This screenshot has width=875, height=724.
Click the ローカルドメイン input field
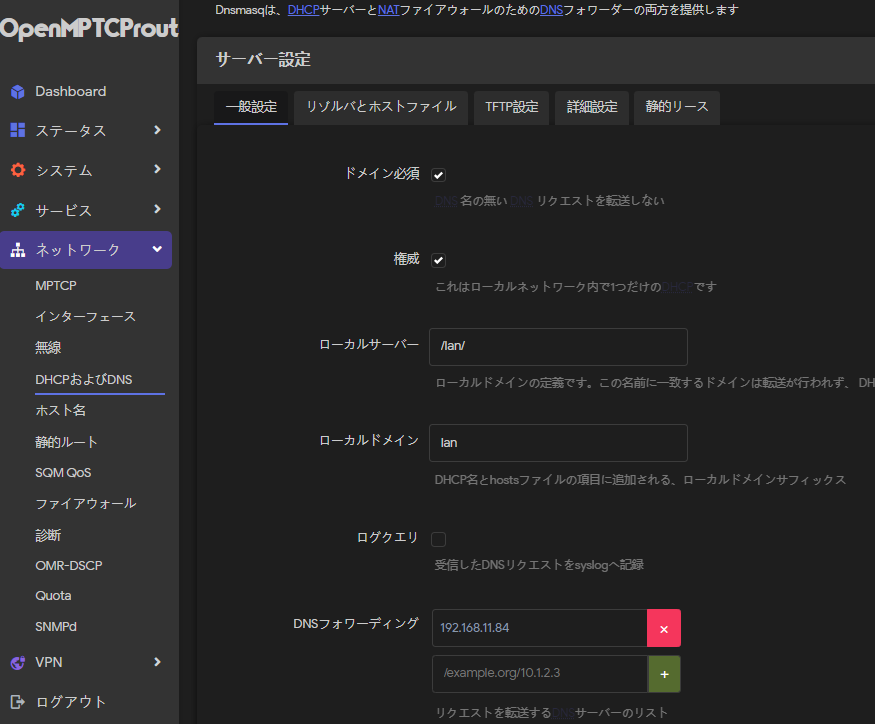557,442
